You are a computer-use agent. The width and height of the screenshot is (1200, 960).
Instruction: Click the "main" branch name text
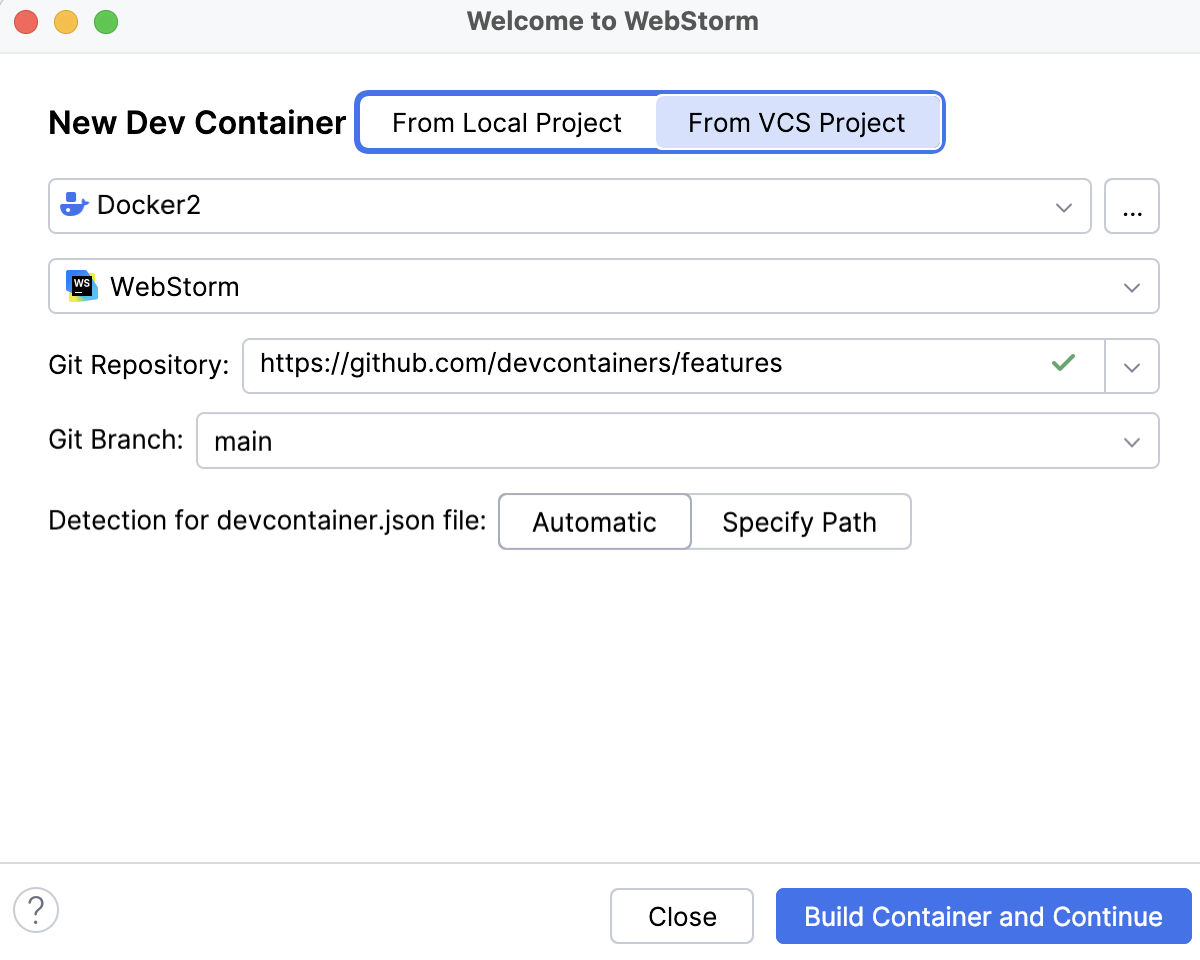click(243, 441)
